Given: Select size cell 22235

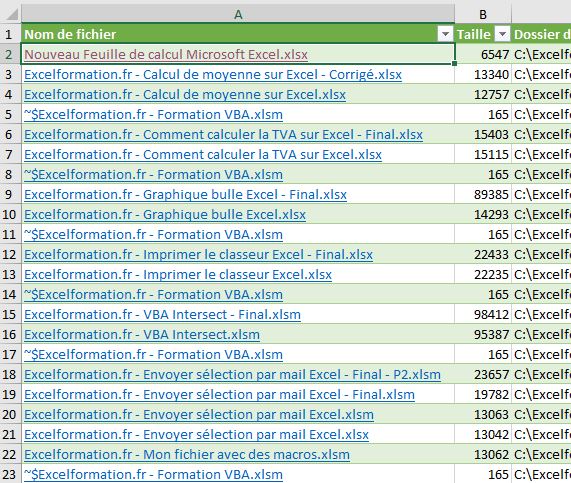Looking at the screenshot, I should [483, 275].
